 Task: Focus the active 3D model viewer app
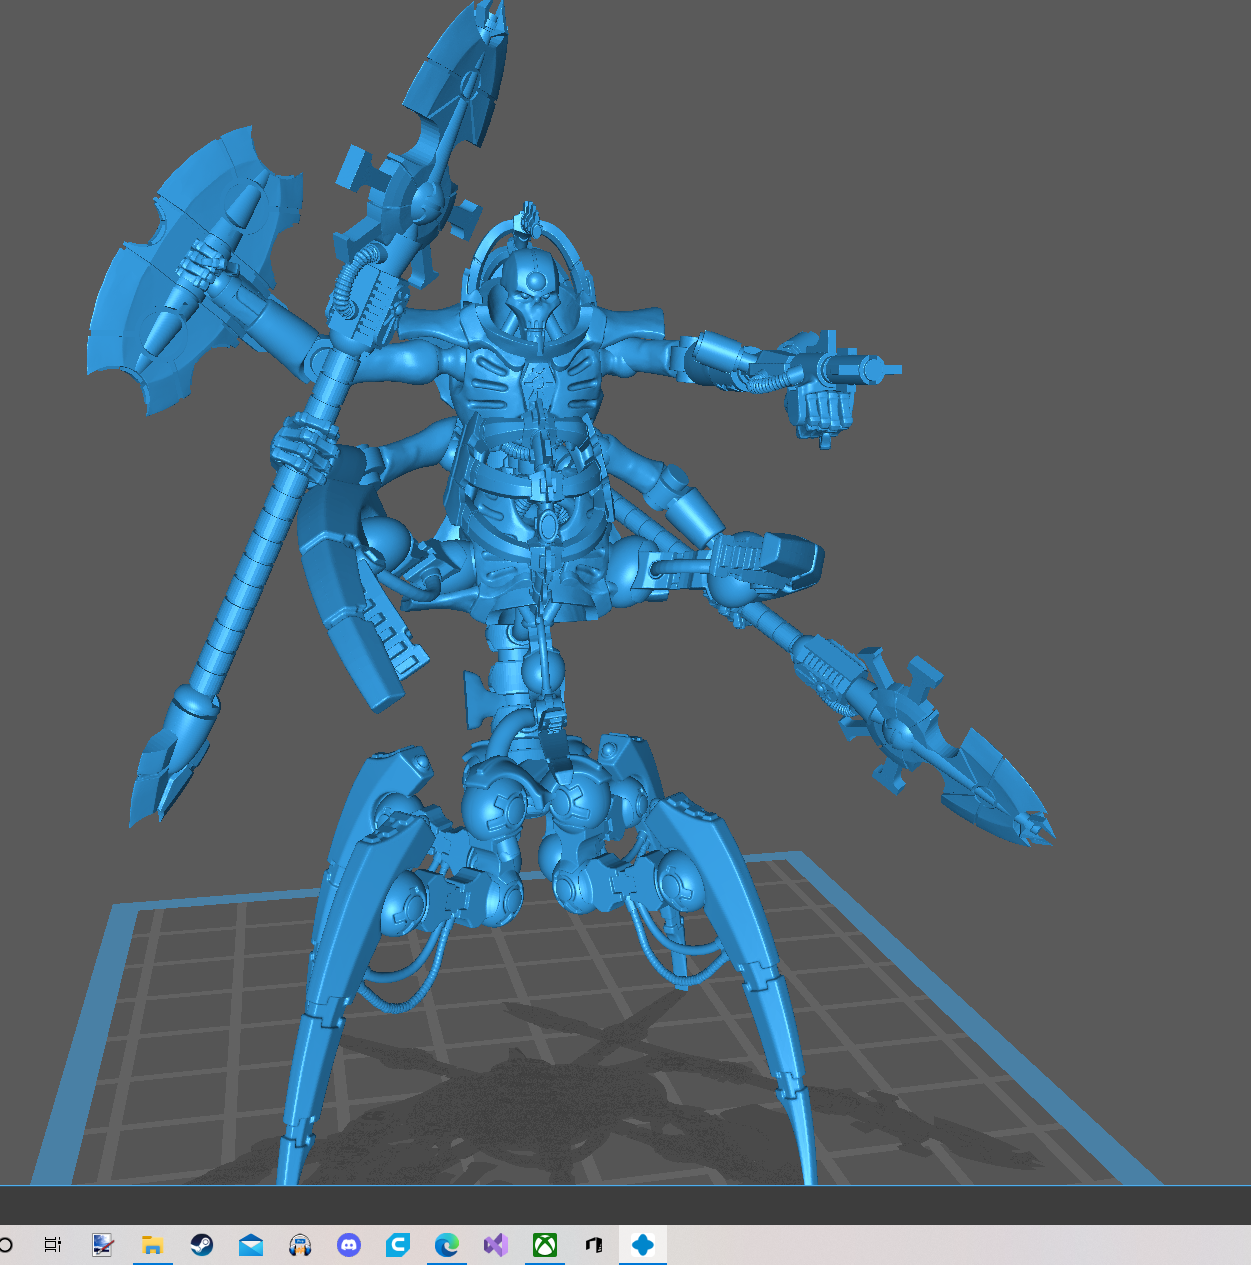point(641,1244)
